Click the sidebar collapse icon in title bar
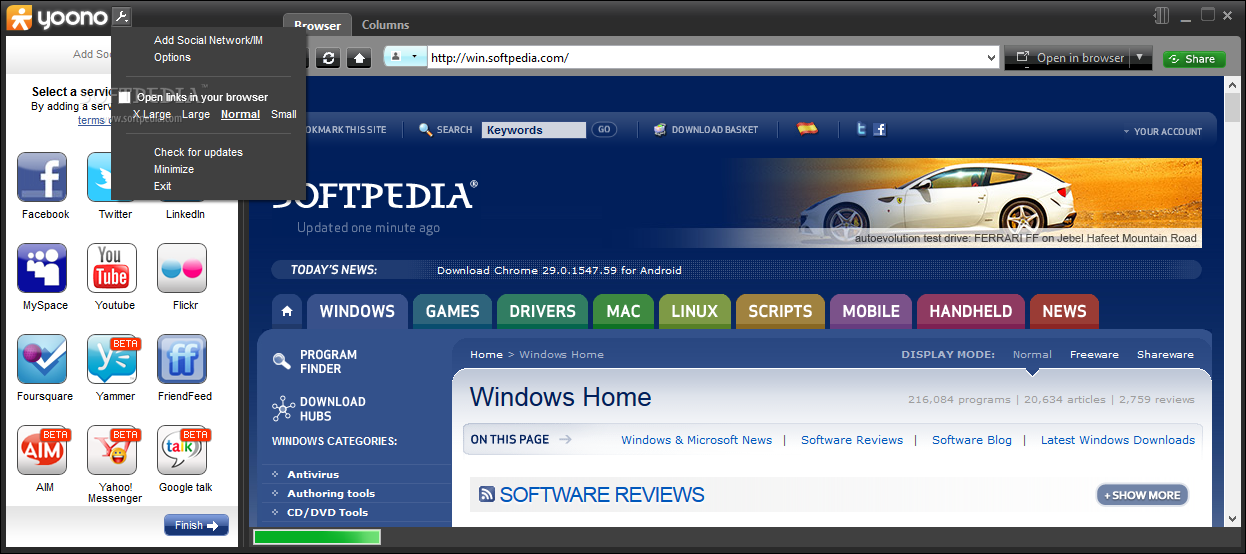The height and width of the screenshot is (554, 1246). pyautogui.click(x=1161, y=15)
